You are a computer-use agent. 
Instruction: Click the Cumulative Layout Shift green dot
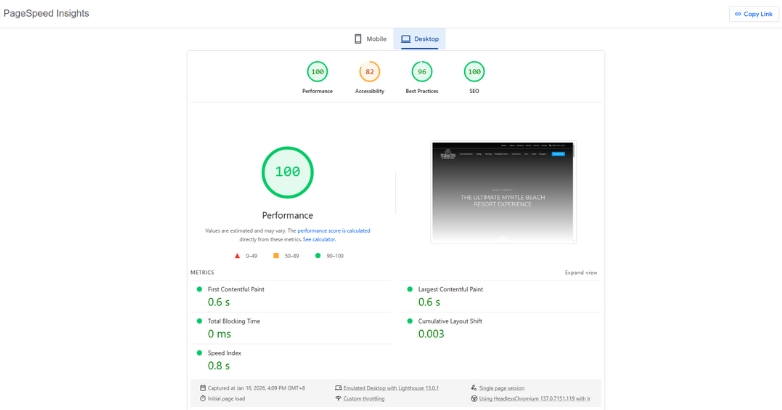tap(410, 321)
